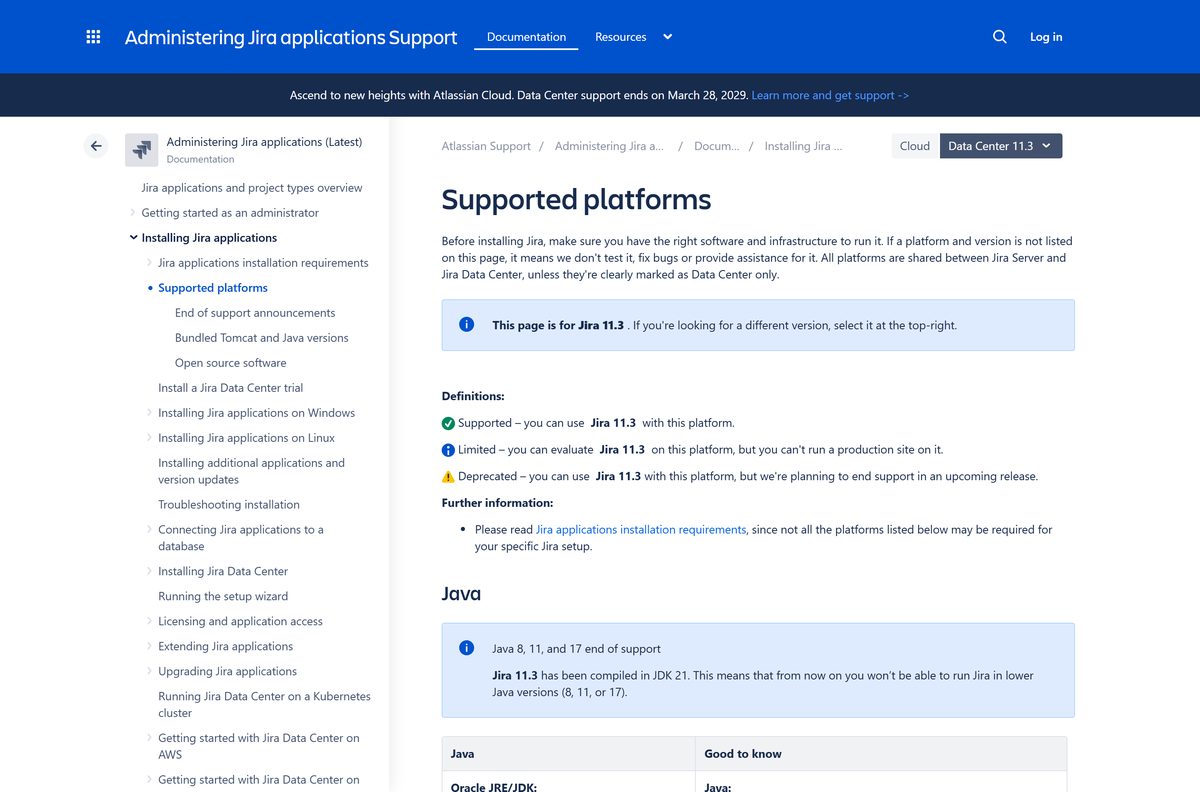The width and height of the screenshot is (1200, 792).
Task: Select Supported platforms in sidebar
Action: click(213, 288)
